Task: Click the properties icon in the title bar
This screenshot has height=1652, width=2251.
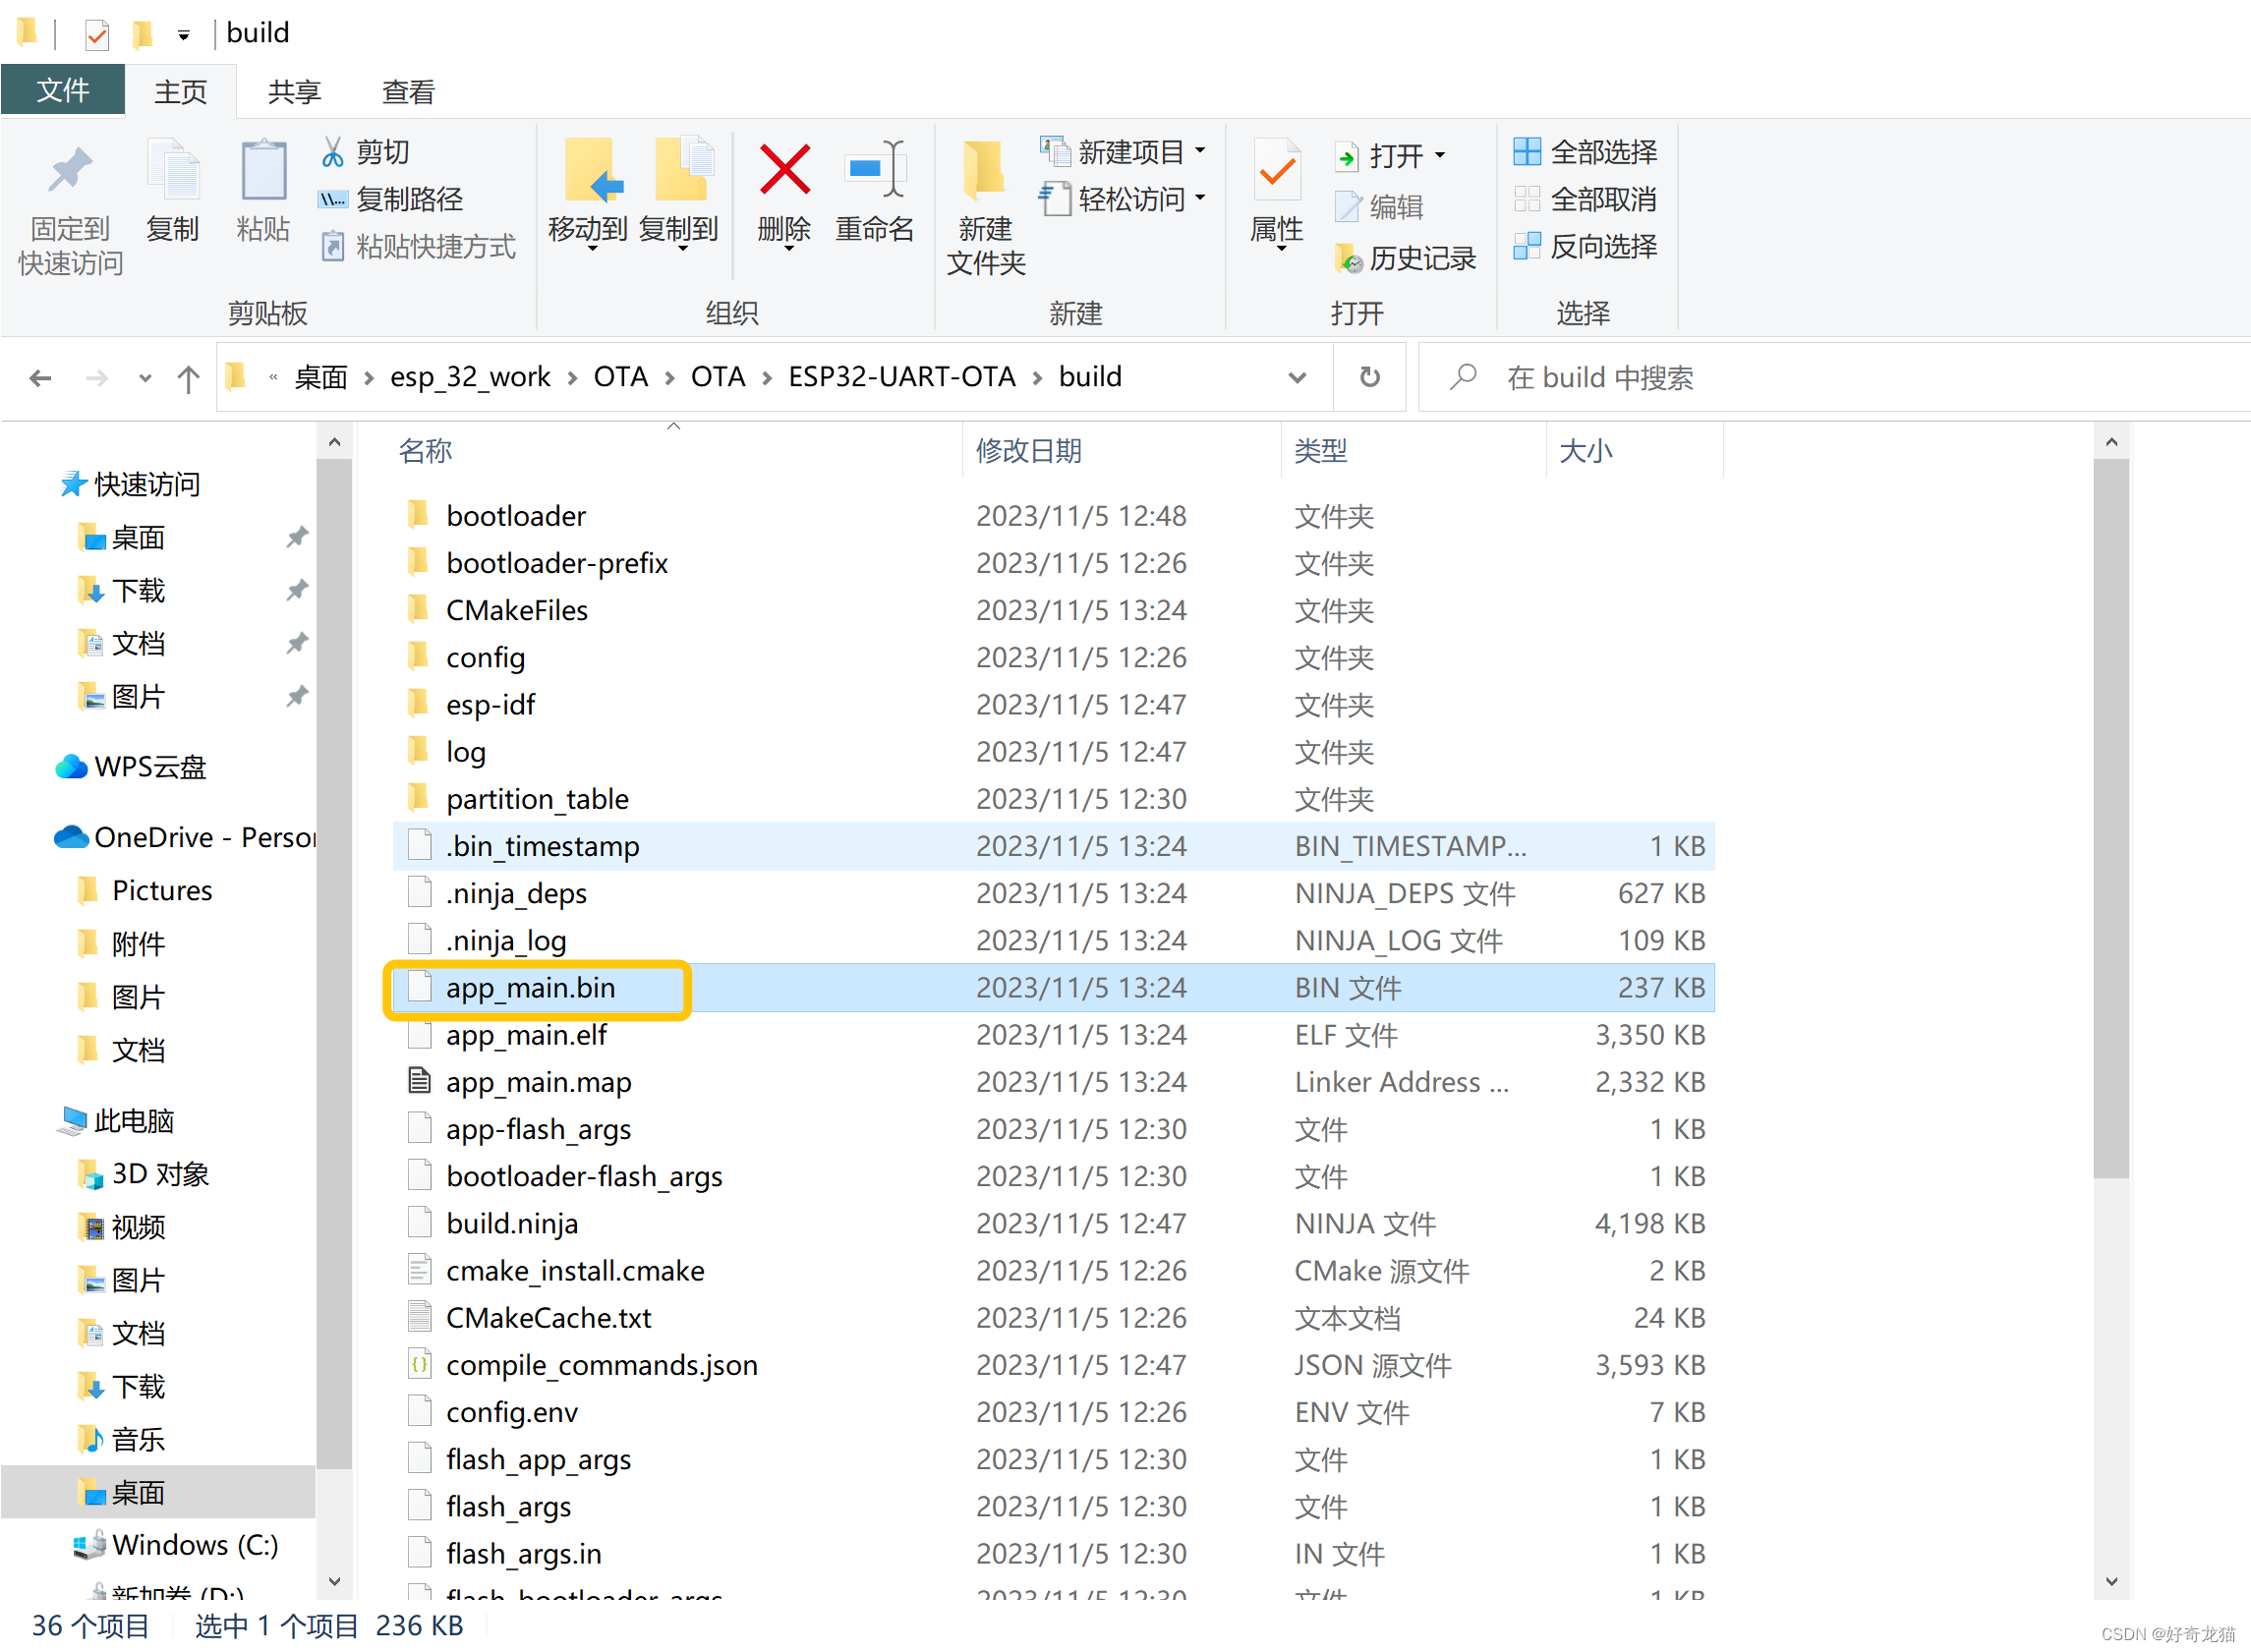Action: [x=96, y=35]
